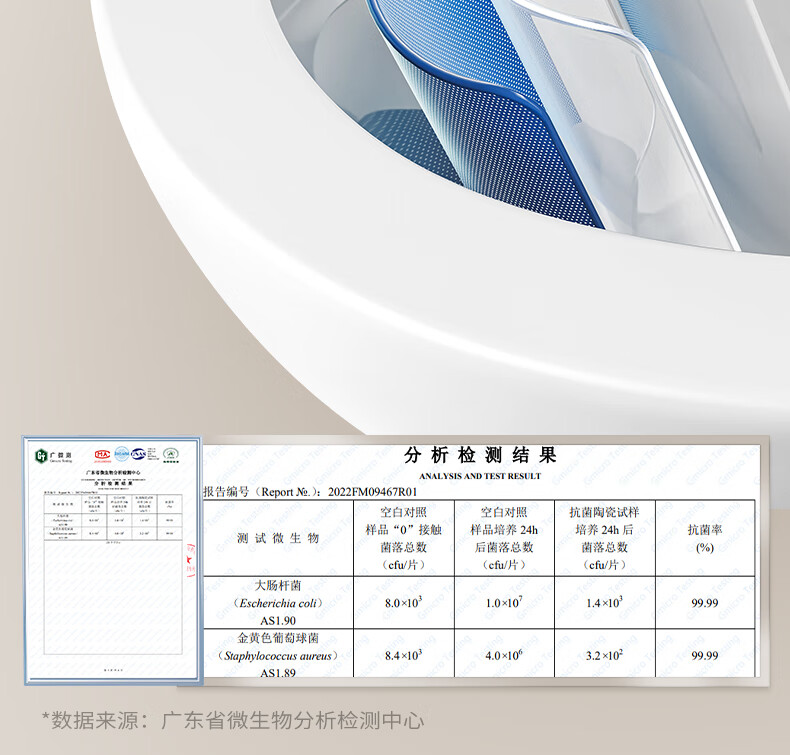Screen dimensions: 790x755
Task: Click the green hexagon 广微测 logo on the certificate
Action: click(x=41, y=456)
